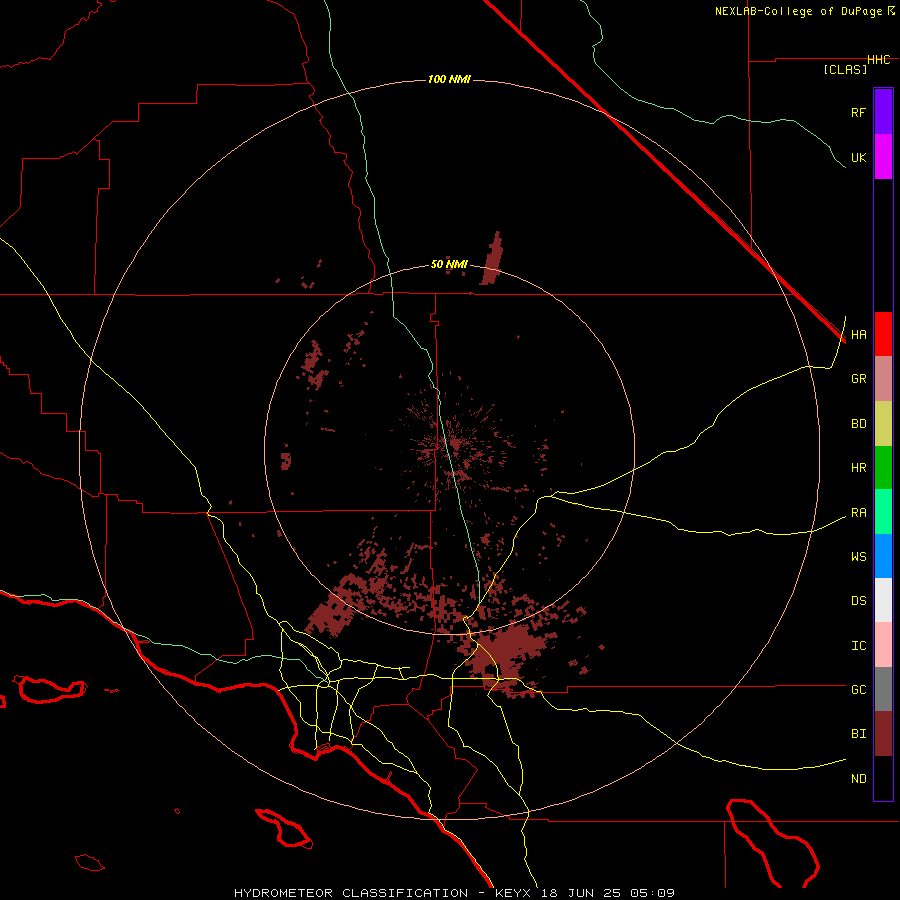The image size is (900, 900).
Task: Click the "UK" legend label
Action: click(858, 158)
